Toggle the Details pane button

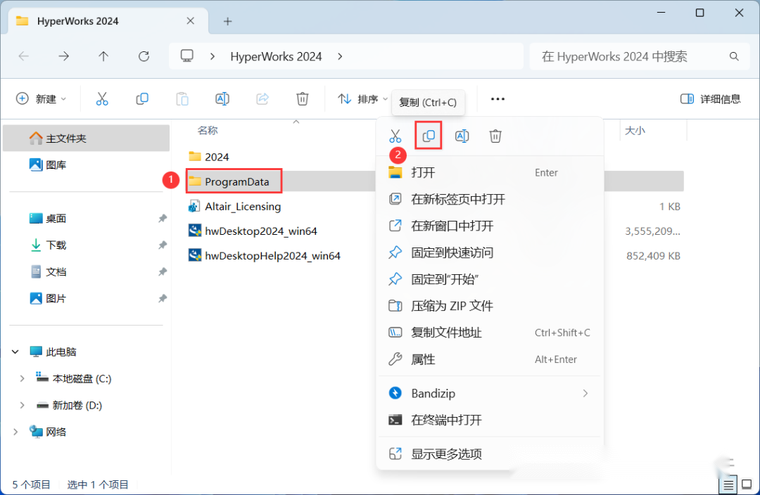pos(710,99)
